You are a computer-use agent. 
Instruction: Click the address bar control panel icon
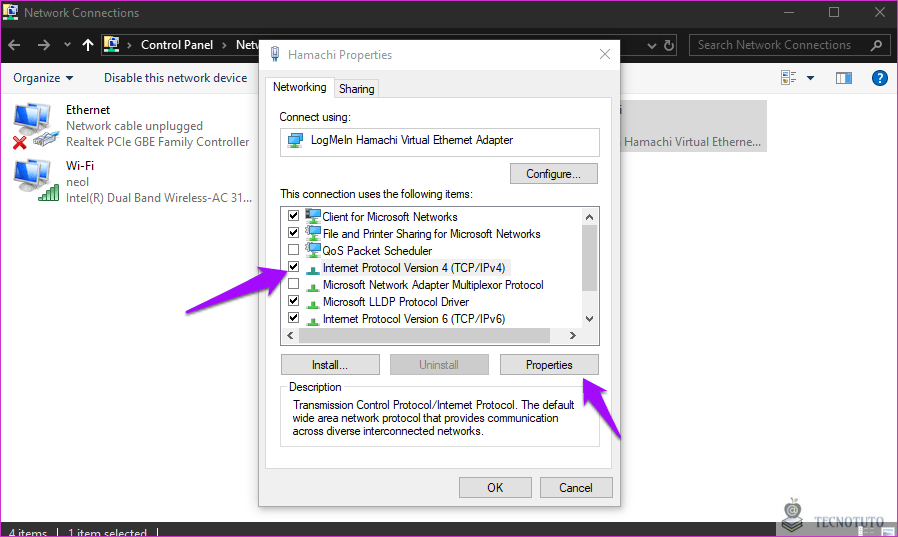111,44
